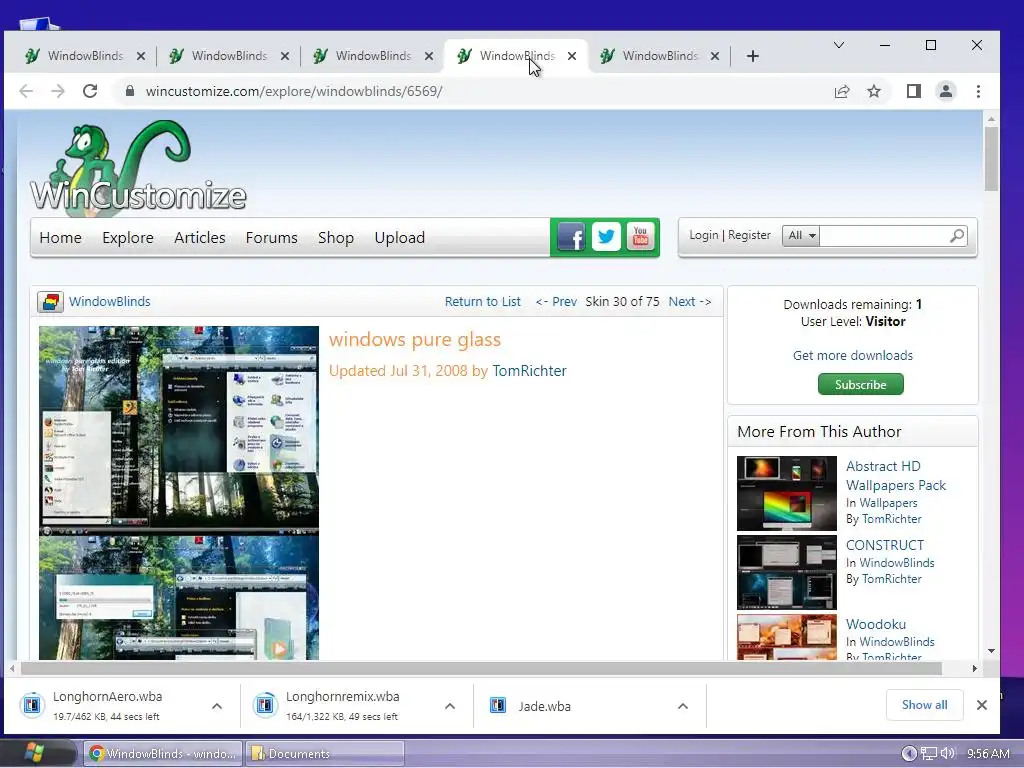The width and height of the screenshot is (1024, 768).
Task: Share this page using the share icon
Action: [x=842, y=91]
